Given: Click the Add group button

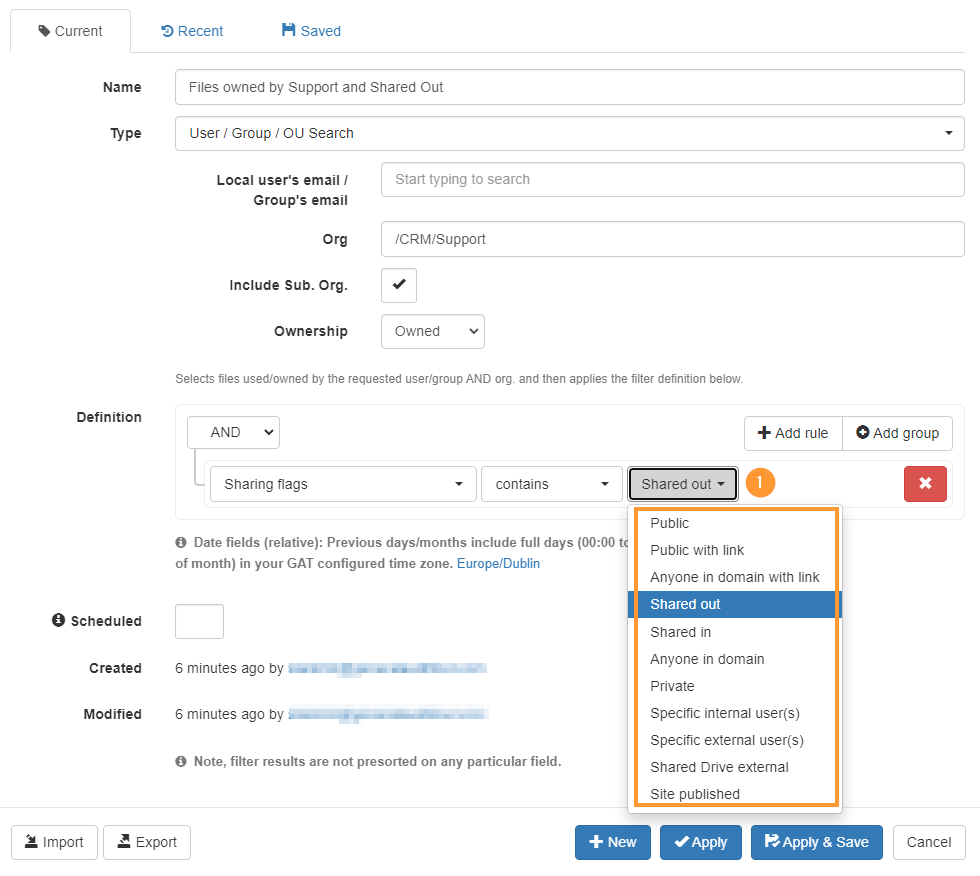Looking at the screenshot, I should point(898,433).
